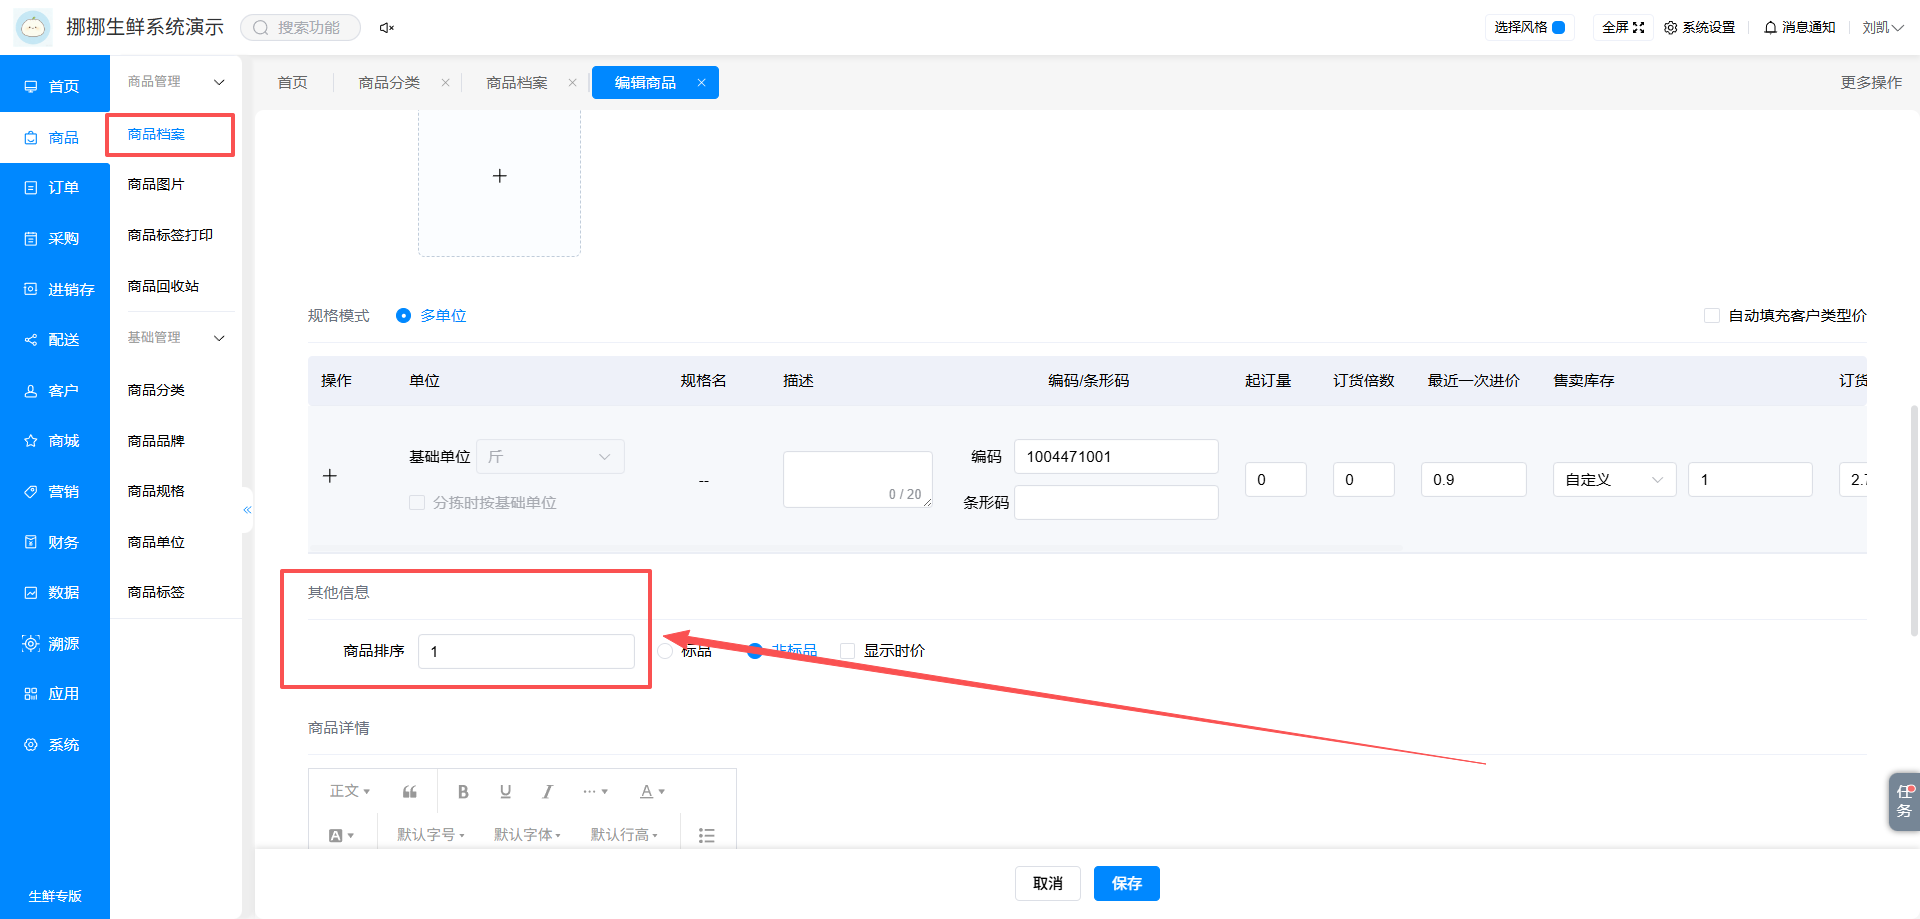Click the 保存 button
This screenshot has width=1920, height=919.
click(x=1127, y=884)
